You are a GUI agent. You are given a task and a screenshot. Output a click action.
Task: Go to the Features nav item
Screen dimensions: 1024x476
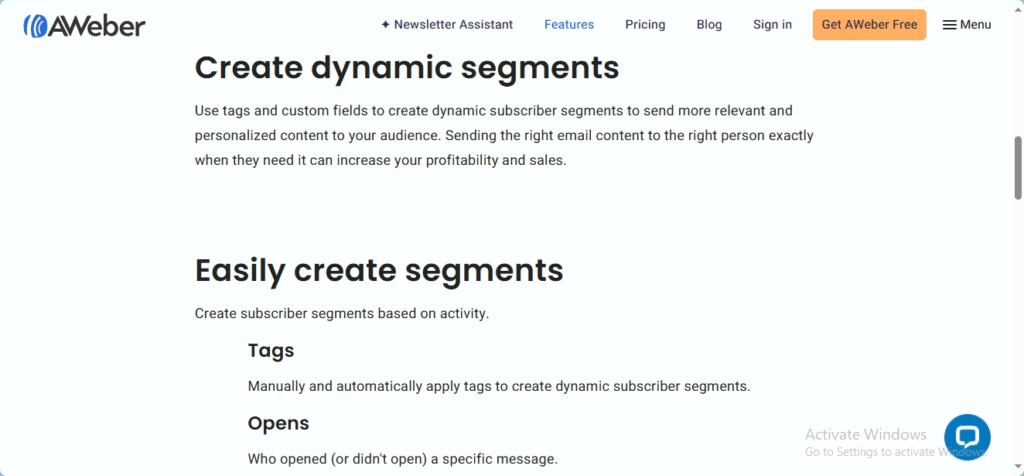569,25
